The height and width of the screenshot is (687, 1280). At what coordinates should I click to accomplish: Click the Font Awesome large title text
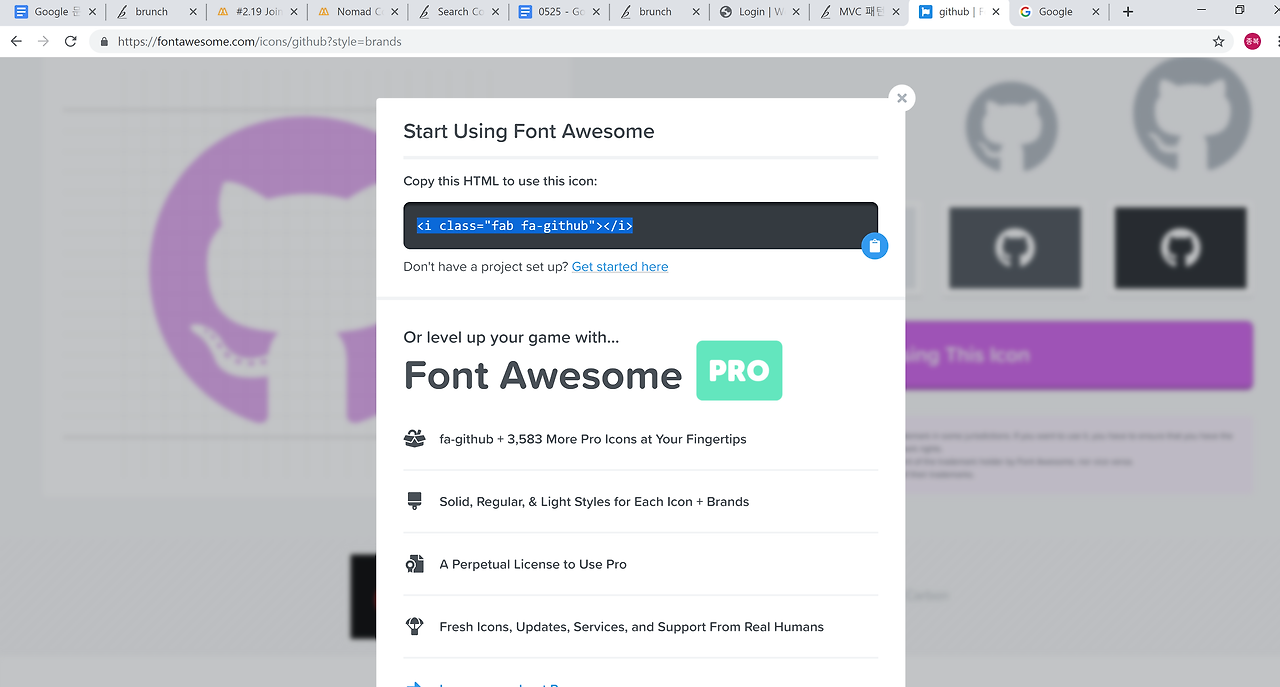[543, 375]
